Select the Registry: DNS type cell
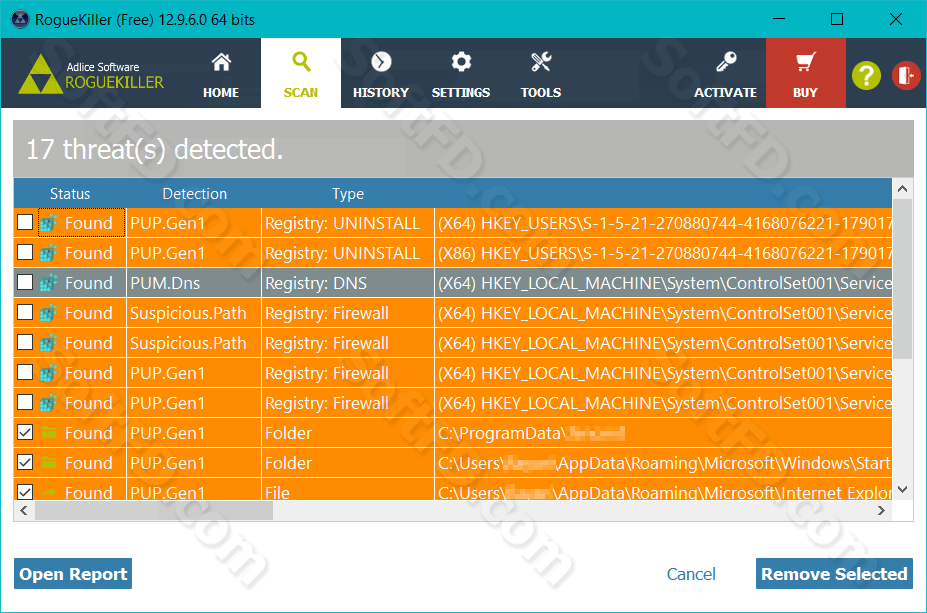 point(348,283)
